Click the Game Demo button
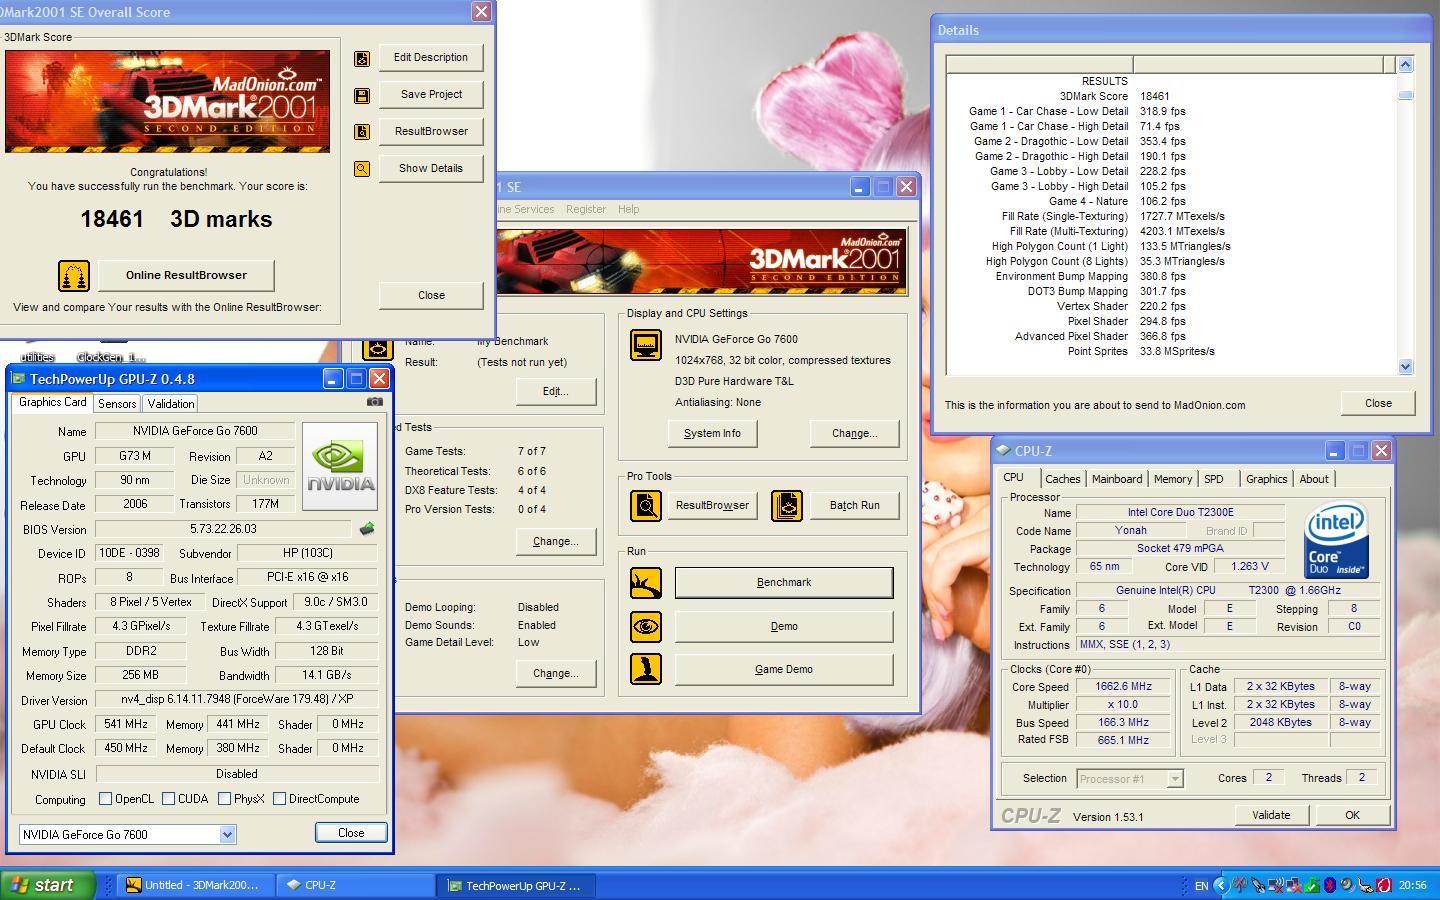 (x=784, y=669)
